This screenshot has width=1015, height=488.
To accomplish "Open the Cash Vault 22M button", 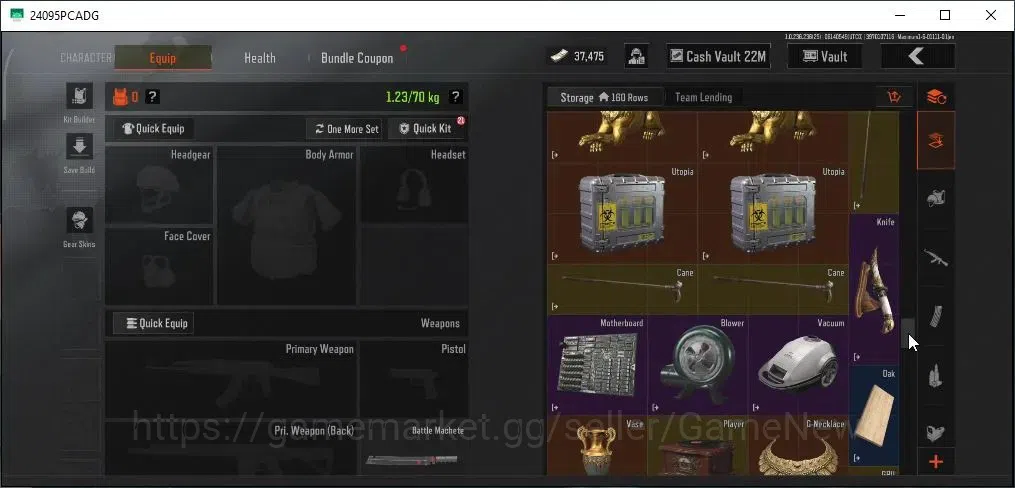I will tap(719, 56).
